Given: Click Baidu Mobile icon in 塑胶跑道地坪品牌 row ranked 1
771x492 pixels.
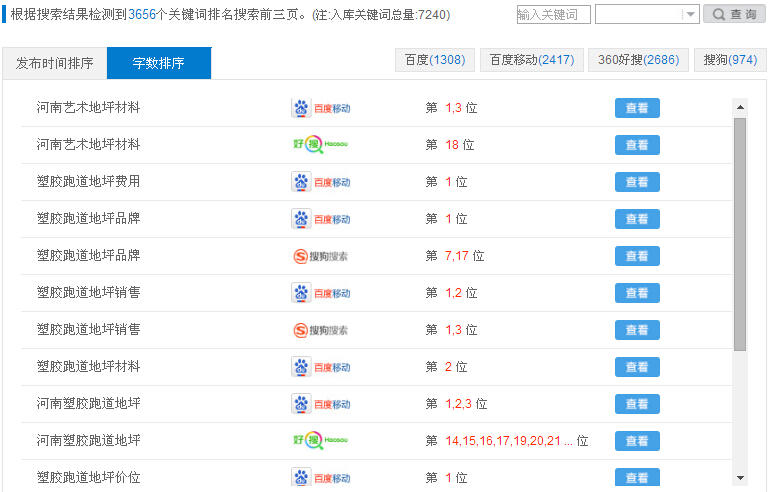Looking at the screenshot, I should [321, 219].
